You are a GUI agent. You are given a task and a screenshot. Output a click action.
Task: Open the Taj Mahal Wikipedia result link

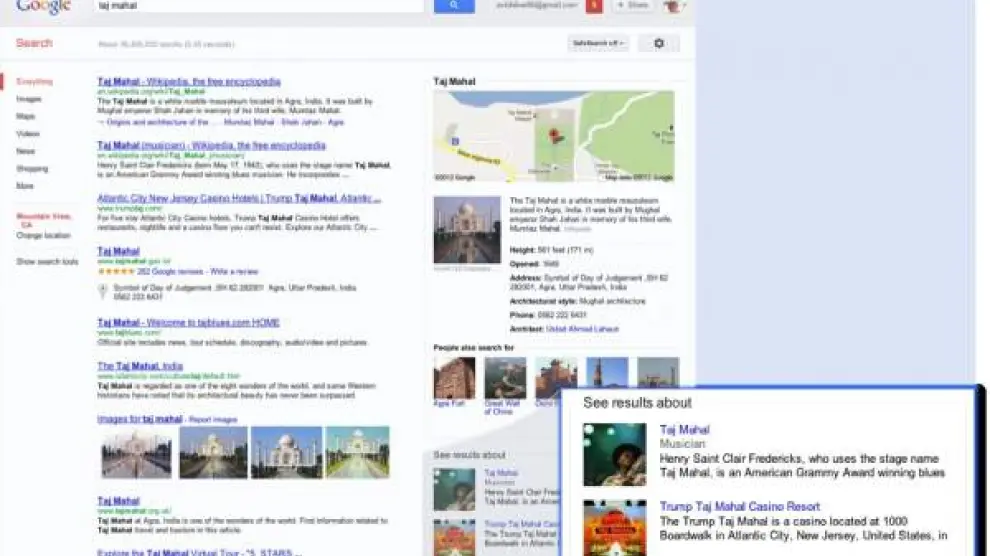click(x=188, y=82)
